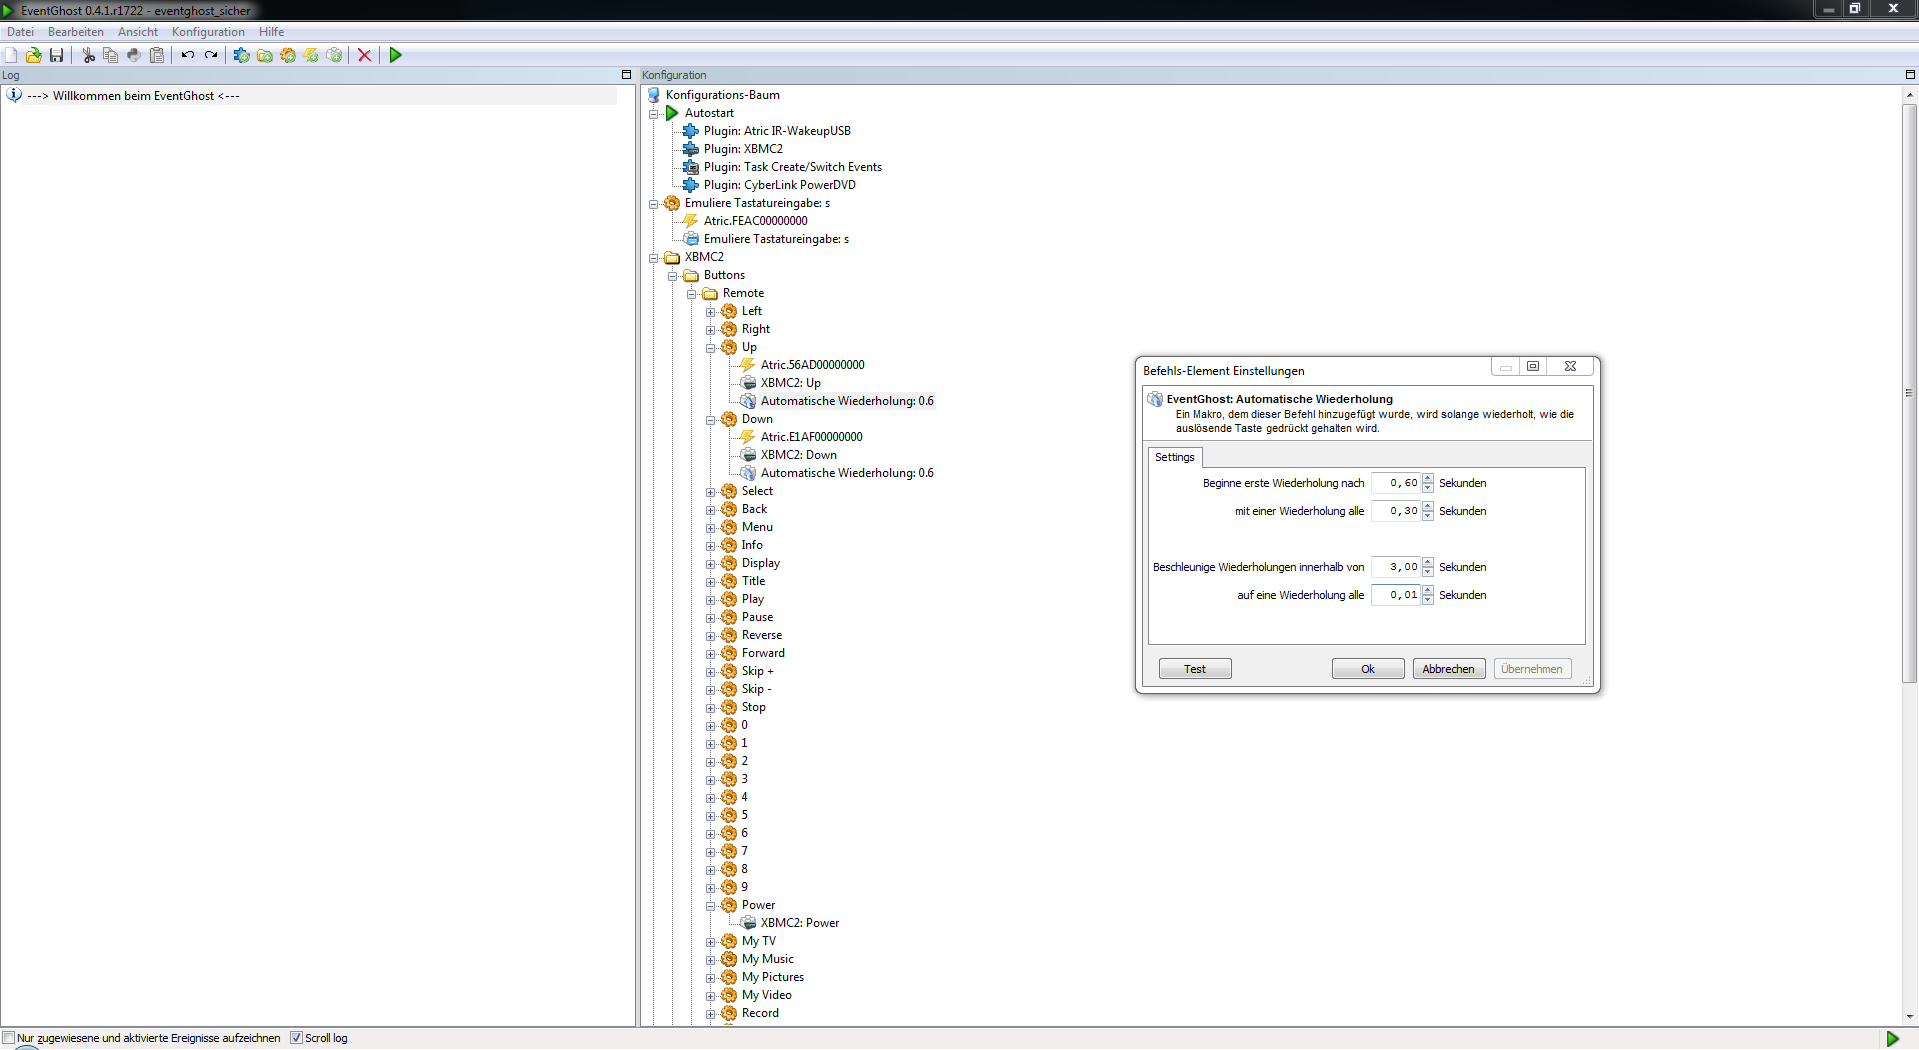Open the Bearbeiten menu
The height and width of the screenshot is (1050, 1919).
[76, 32]
